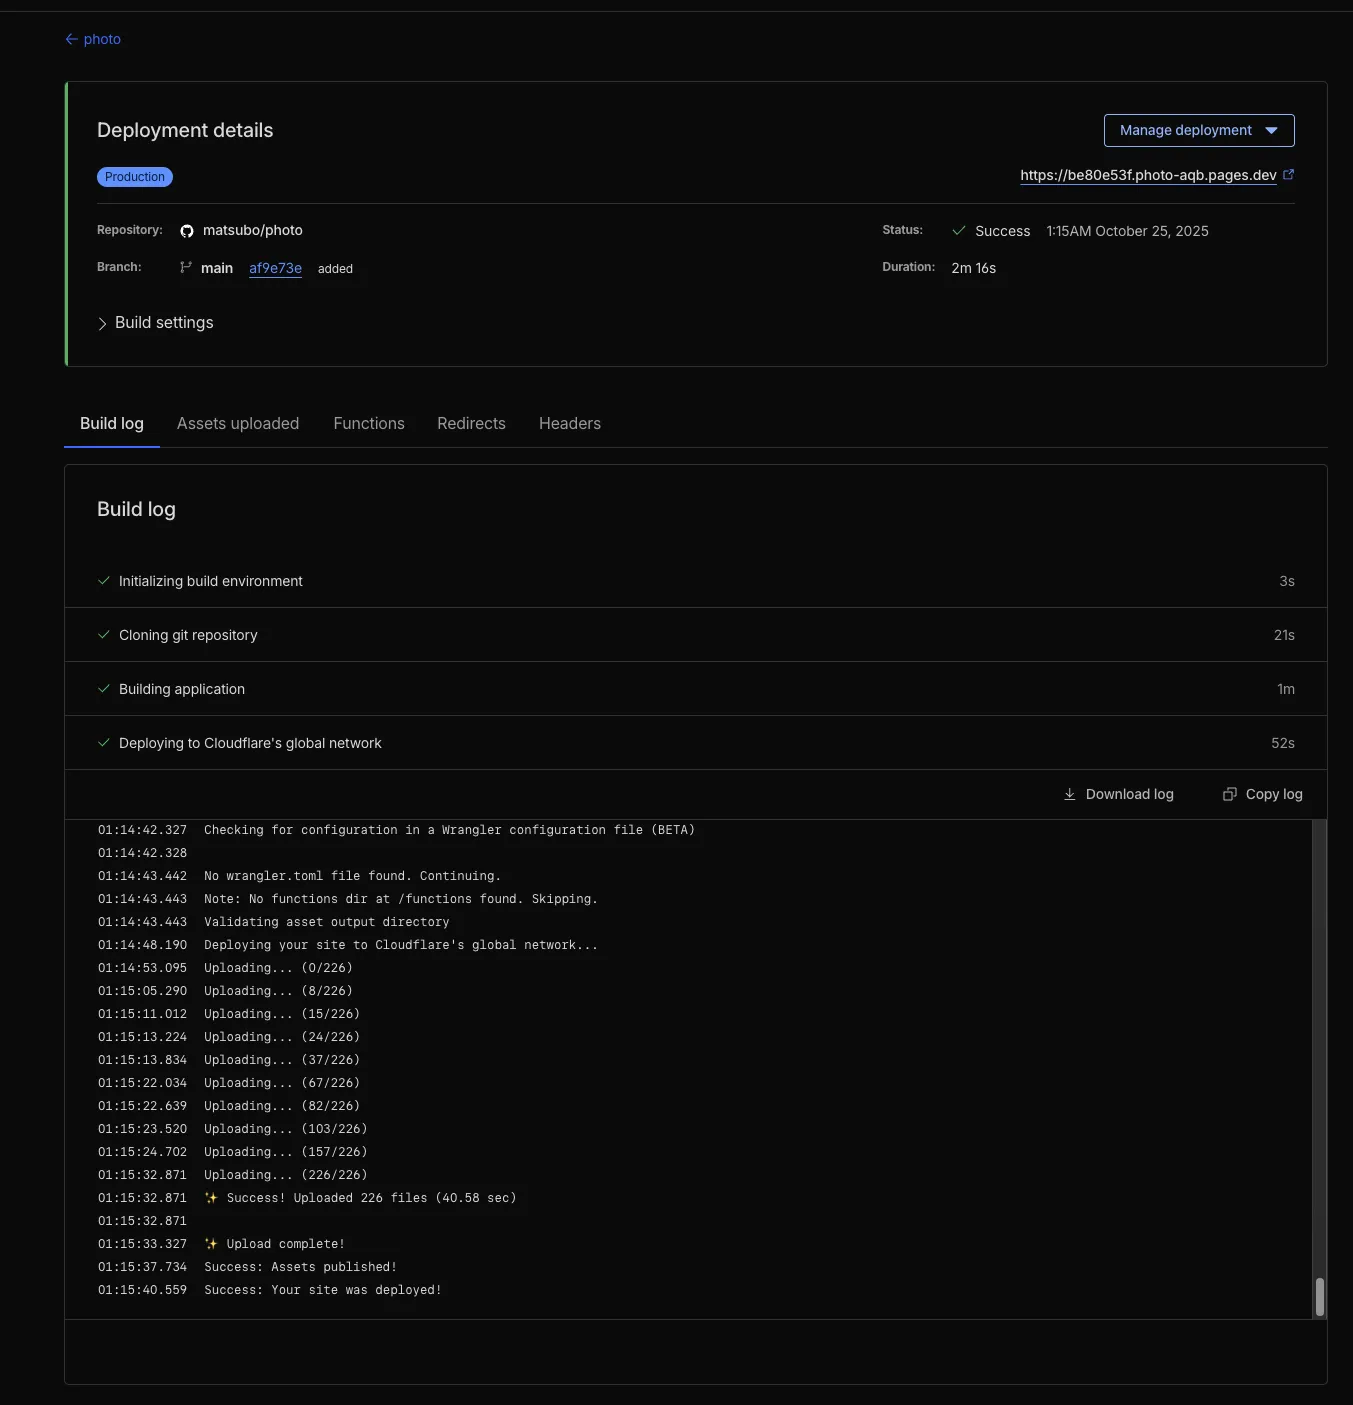Expand the Initializing build environment step

tap(696, 581)
